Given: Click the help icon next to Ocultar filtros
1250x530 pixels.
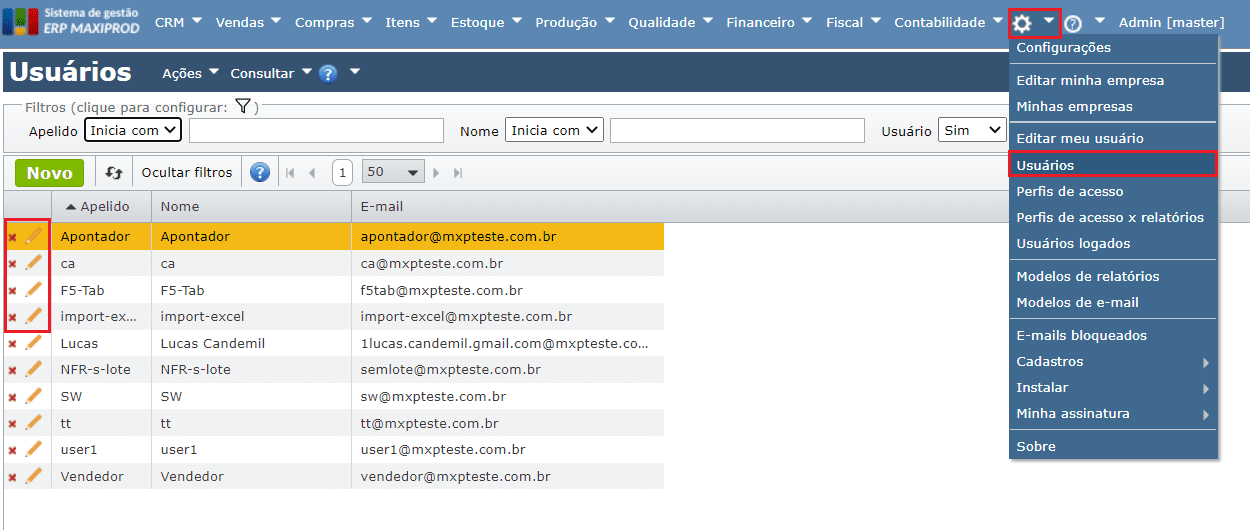Looking at the screenshot, I should click(260, 172).
